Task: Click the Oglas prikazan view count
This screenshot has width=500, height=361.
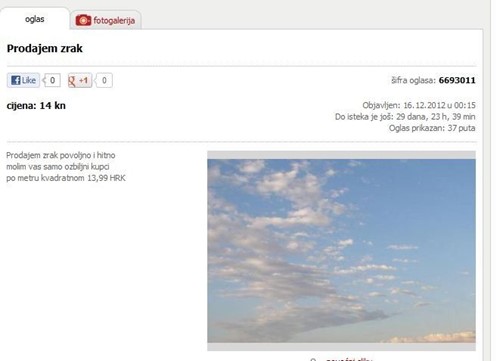Action: (x=432, y=128)
